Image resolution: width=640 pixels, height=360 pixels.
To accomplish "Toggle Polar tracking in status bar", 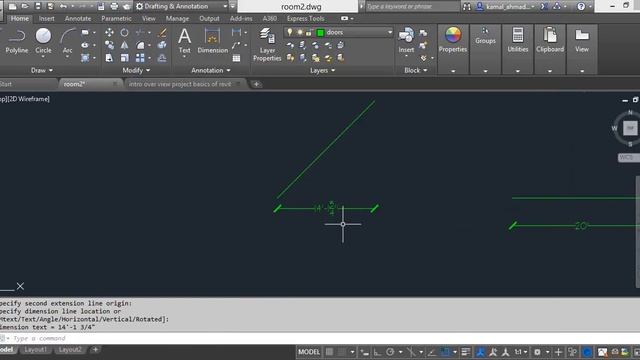I will [x=390, y=352].
